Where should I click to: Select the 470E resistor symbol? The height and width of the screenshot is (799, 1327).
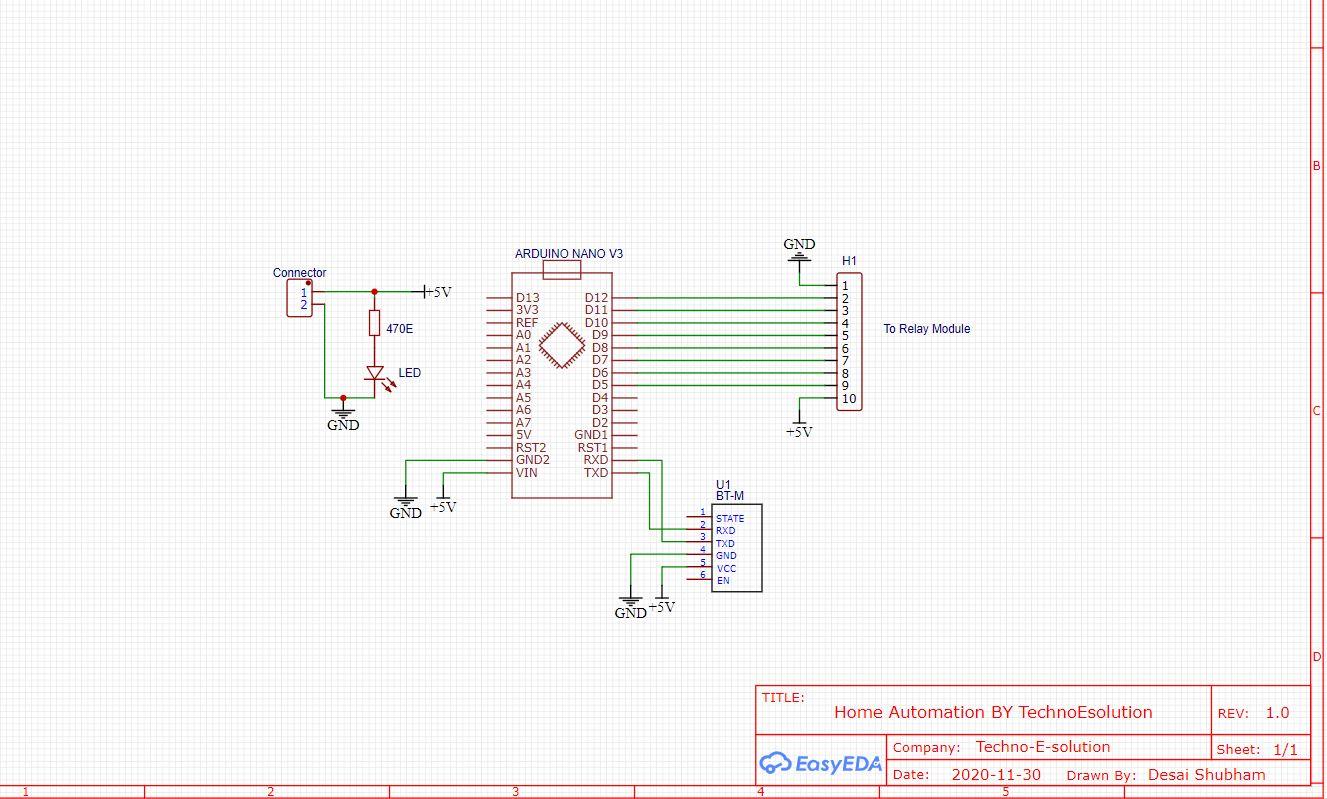[374, 323]
